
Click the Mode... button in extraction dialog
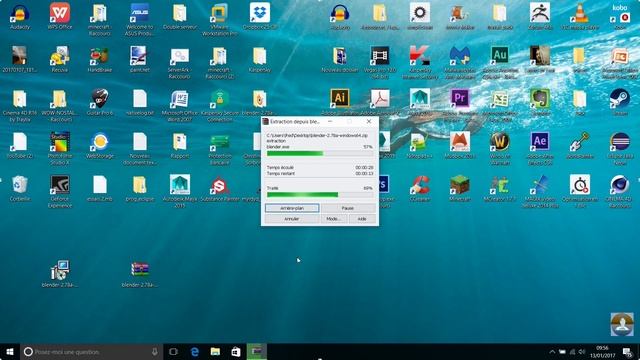333,219
